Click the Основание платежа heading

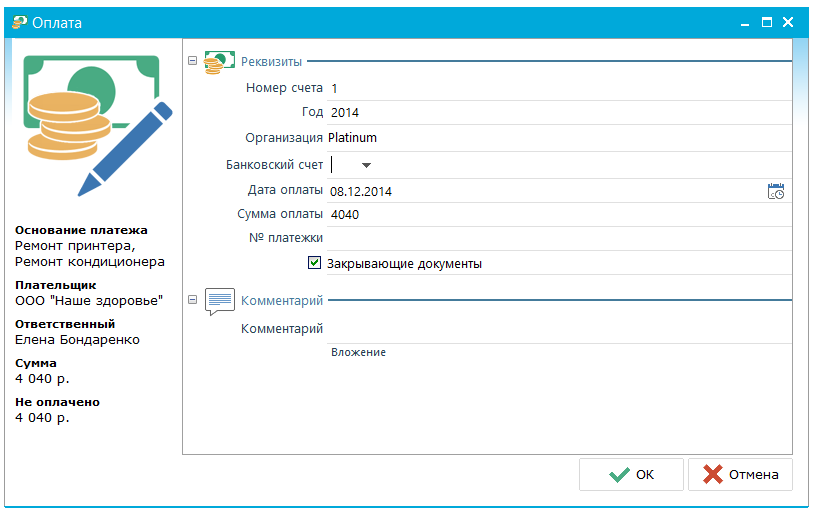point(81,230)
